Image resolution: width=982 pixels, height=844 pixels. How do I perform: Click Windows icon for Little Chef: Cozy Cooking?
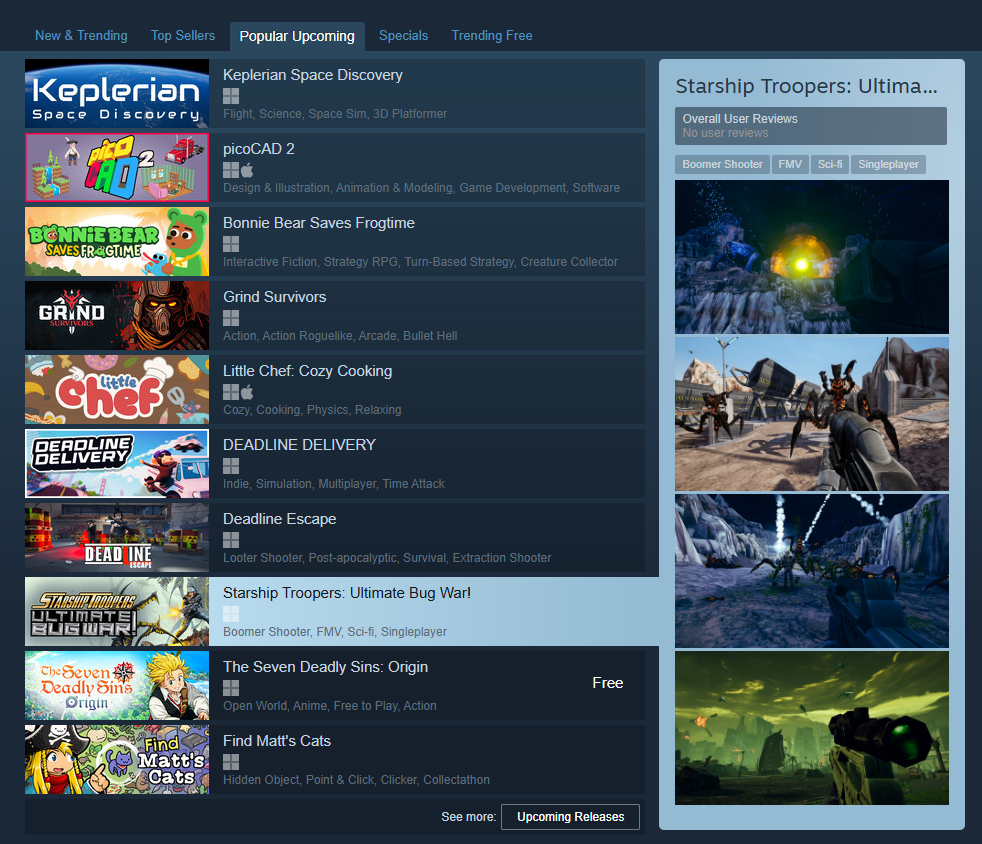click(231, 392)
